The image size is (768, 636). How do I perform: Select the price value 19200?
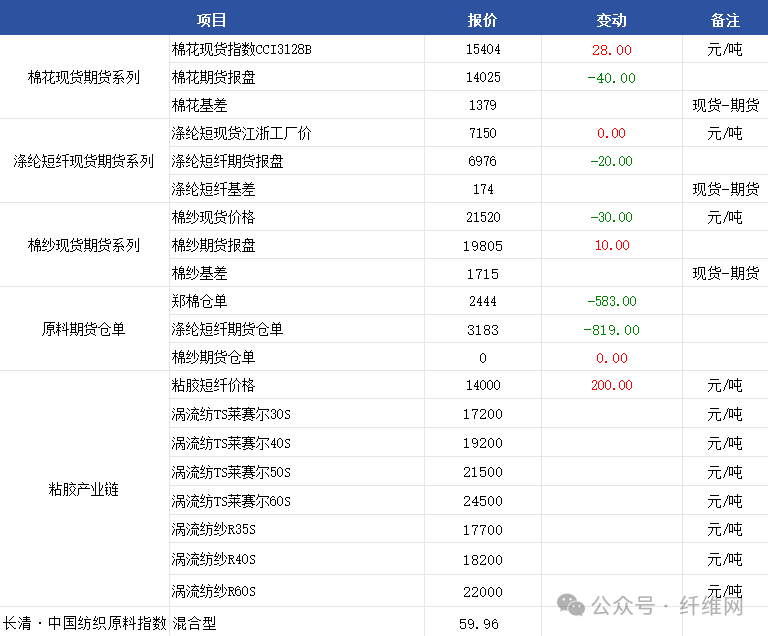coord(483,443)
